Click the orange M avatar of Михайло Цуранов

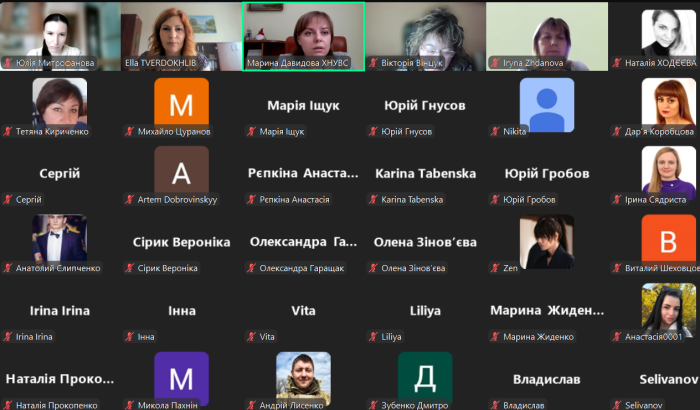[181, 104]
